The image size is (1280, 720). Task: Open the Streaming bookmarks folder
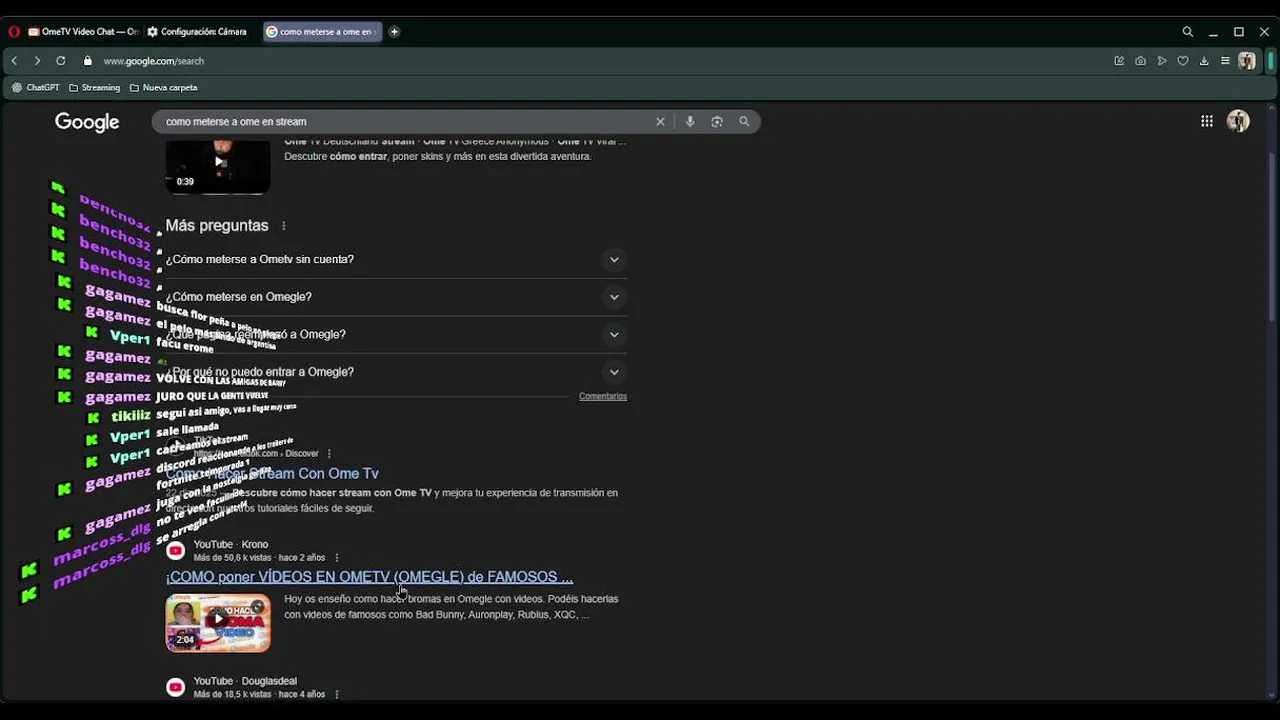tap(94, 88)
